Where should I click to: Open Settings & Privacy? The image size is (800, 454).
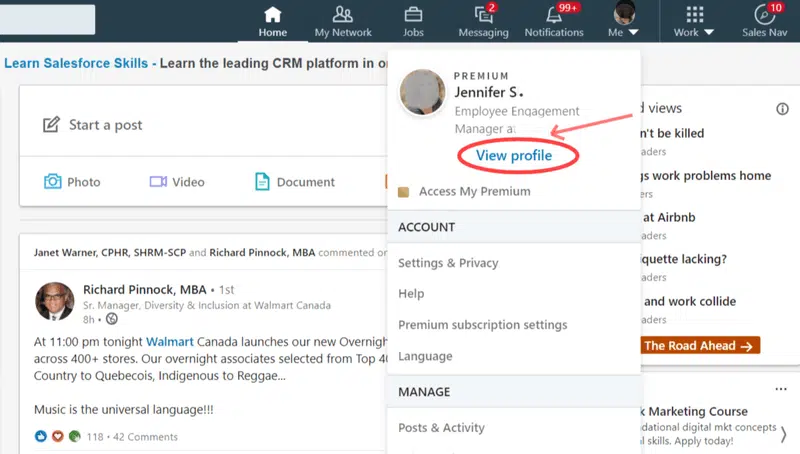click(x=448, y=263)
